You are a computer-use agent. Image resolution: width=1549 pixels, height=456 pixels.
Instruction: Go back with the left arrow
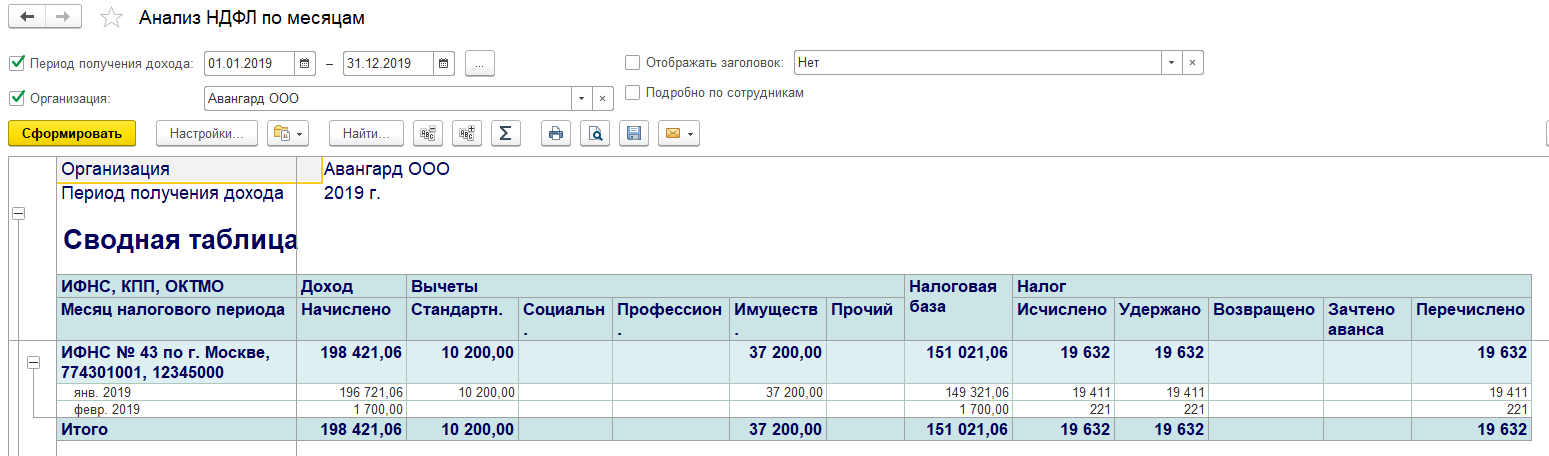[27, 17]
